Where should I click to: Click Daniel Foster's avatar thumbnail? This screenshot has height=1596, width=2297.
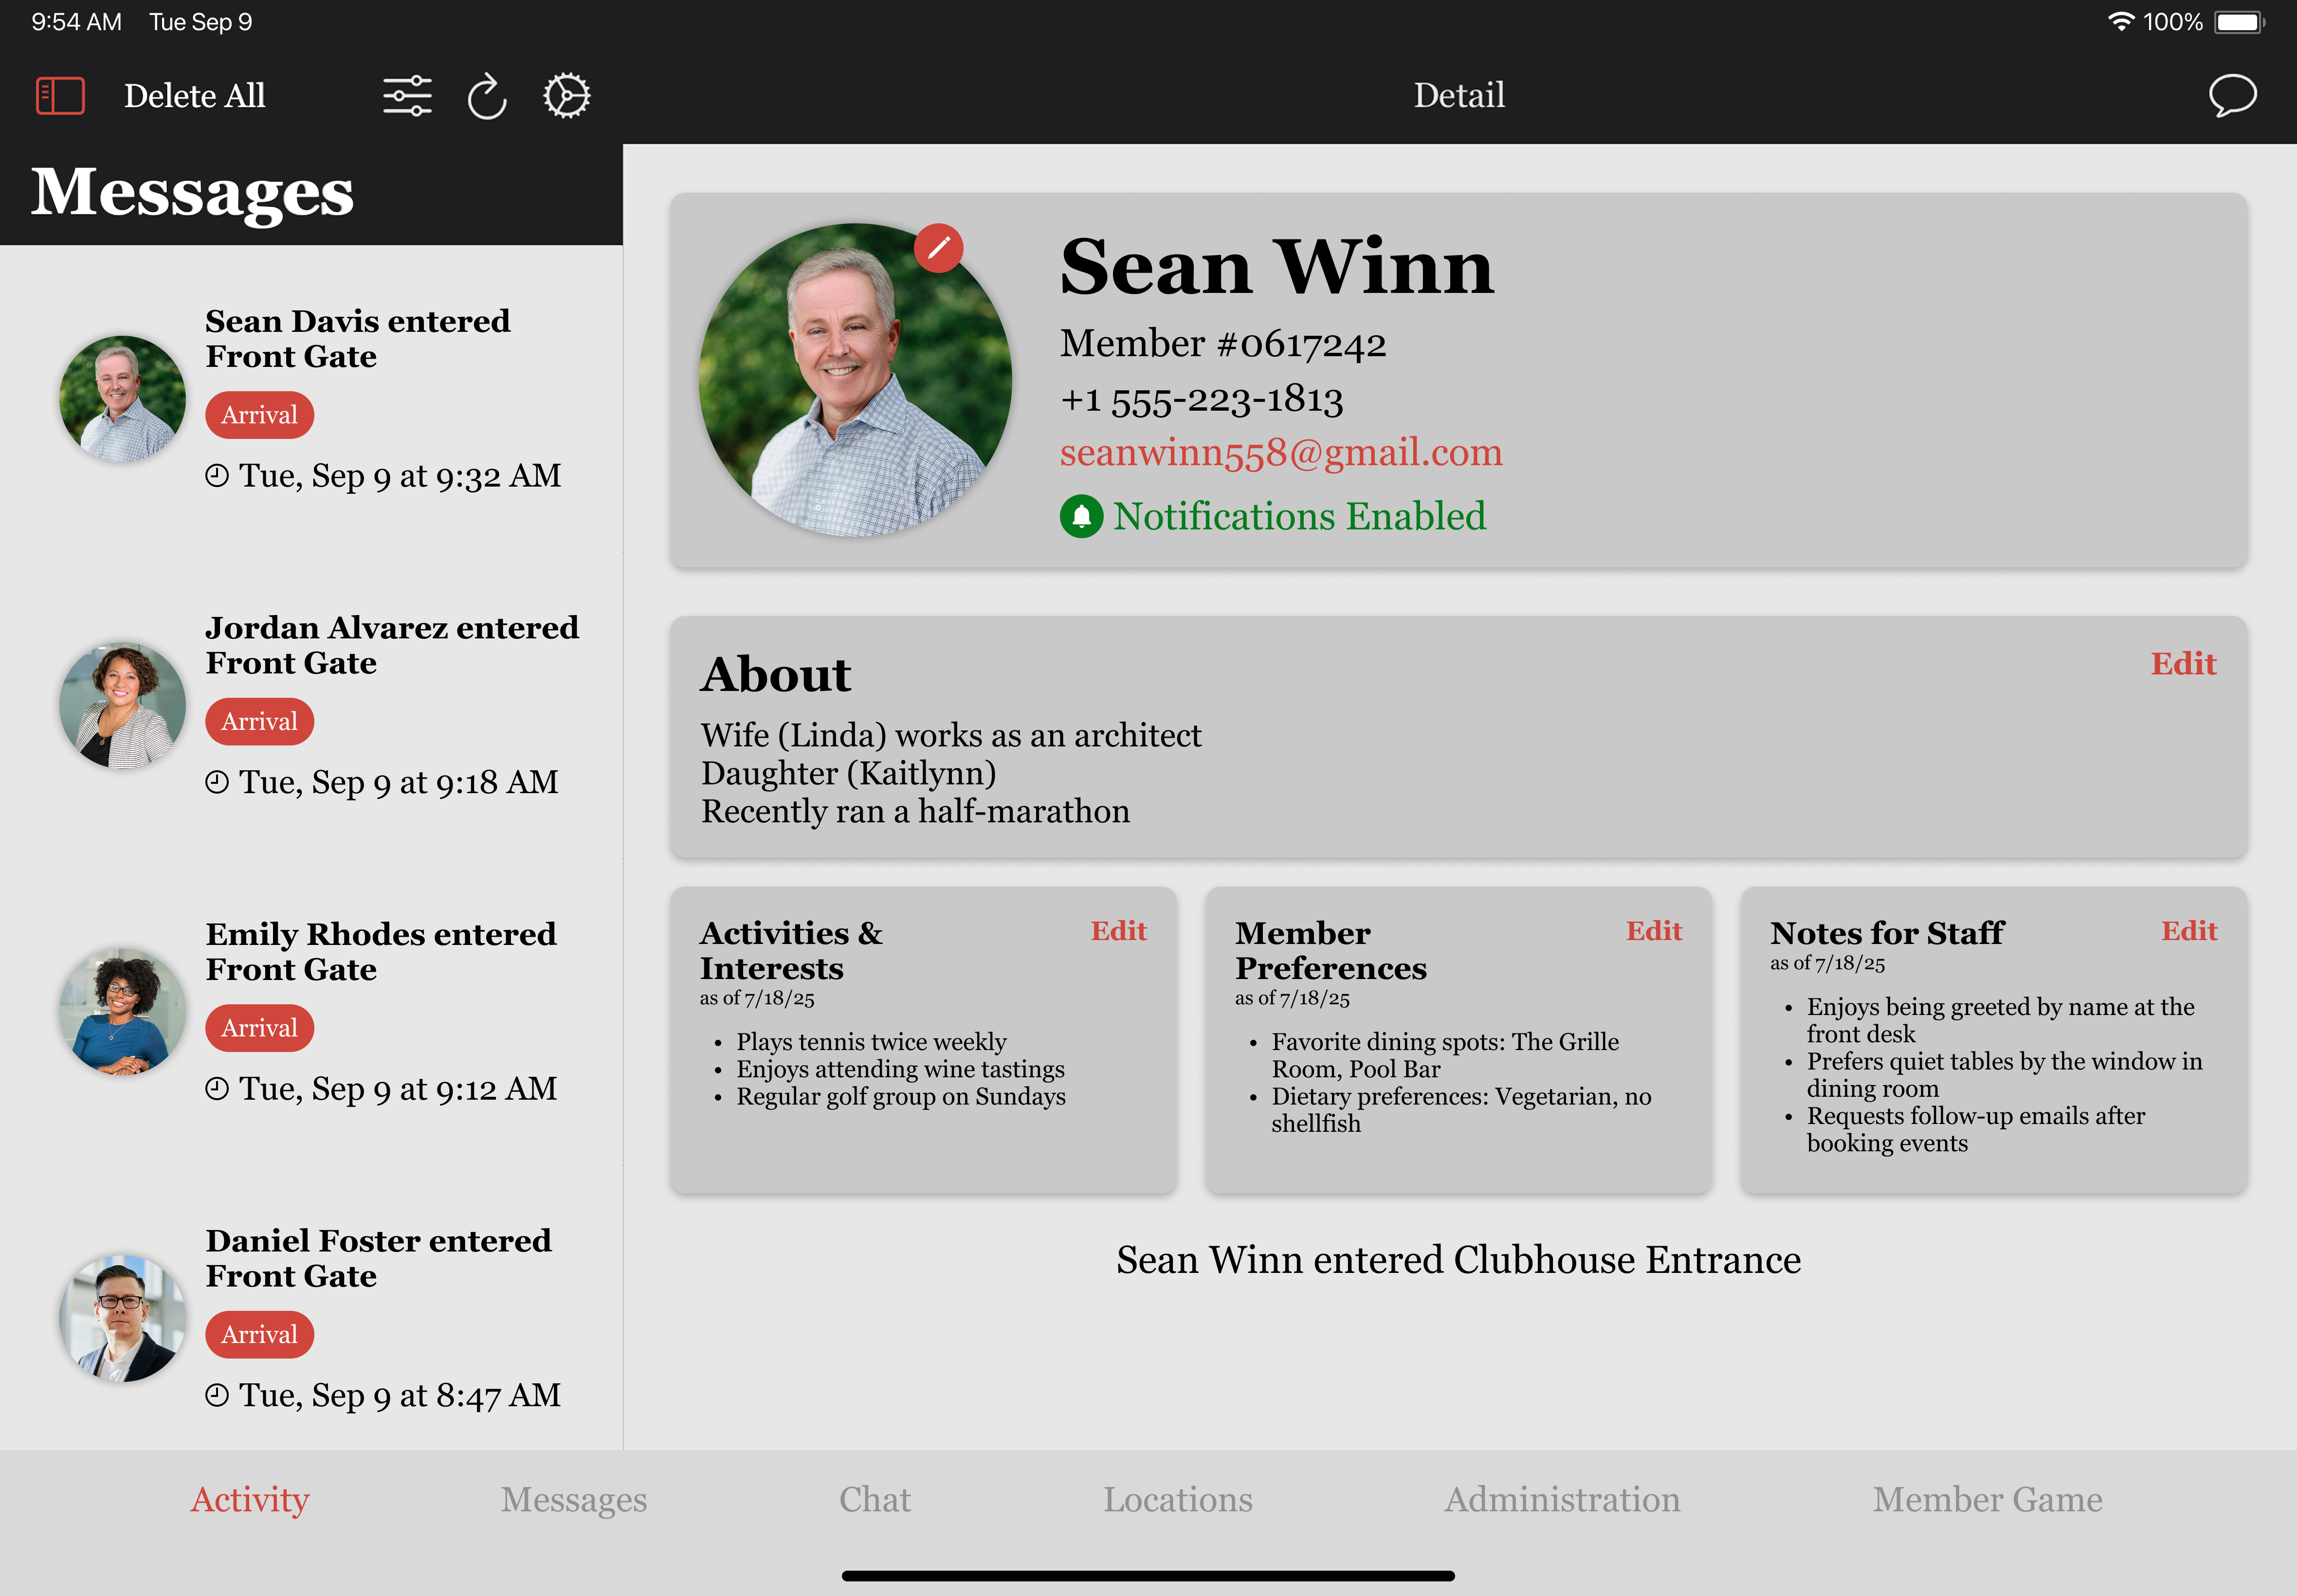122,1318
